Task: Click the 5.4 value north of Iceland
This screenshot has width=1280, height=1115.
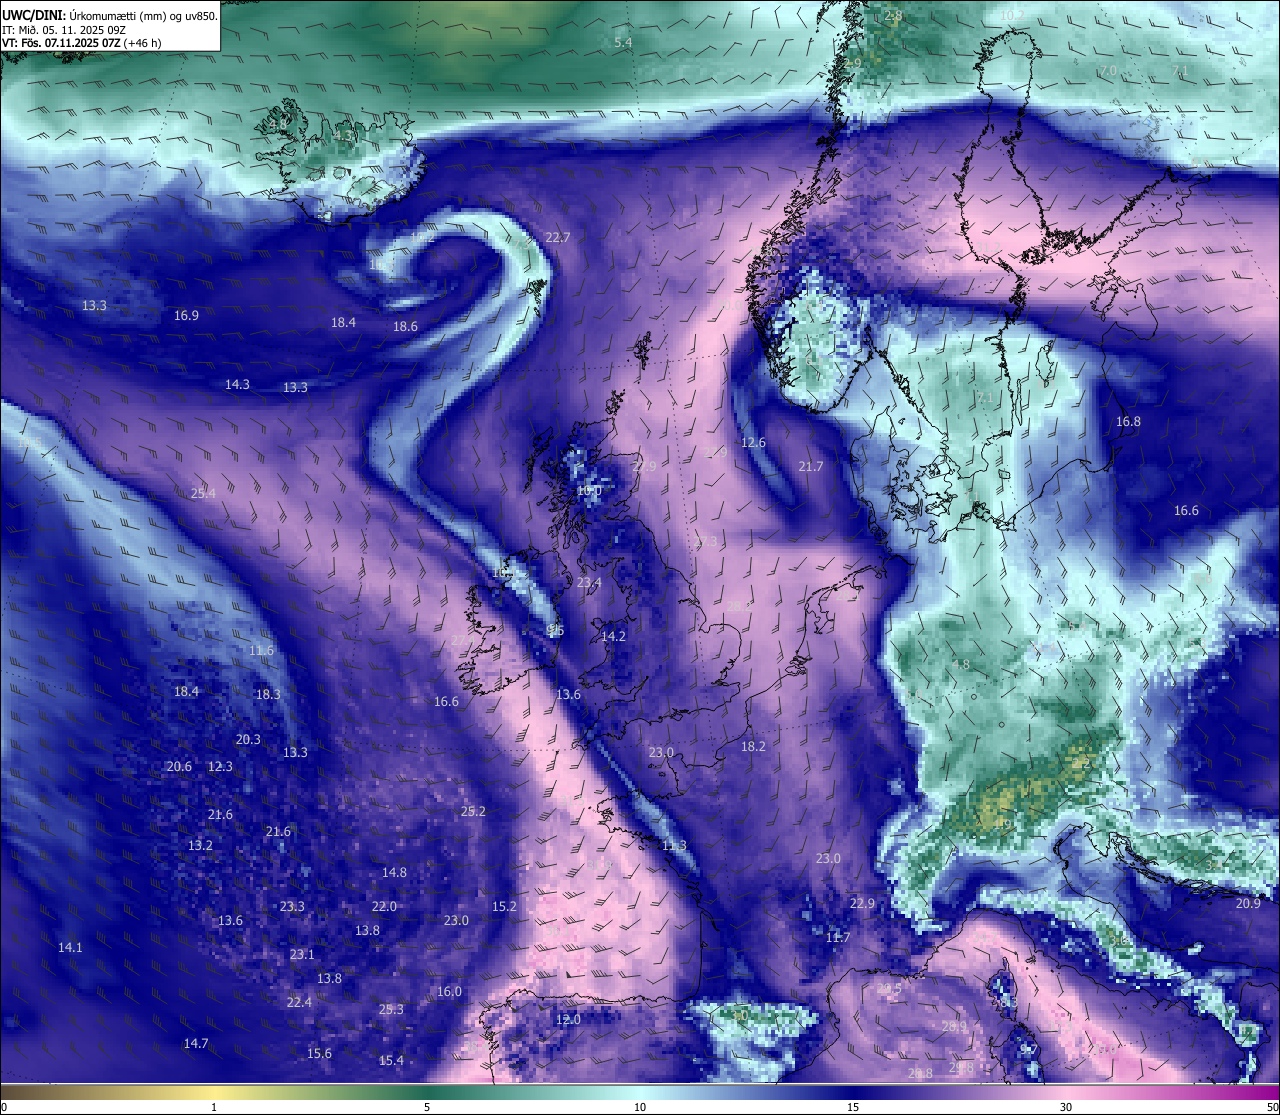Action: 623,42
